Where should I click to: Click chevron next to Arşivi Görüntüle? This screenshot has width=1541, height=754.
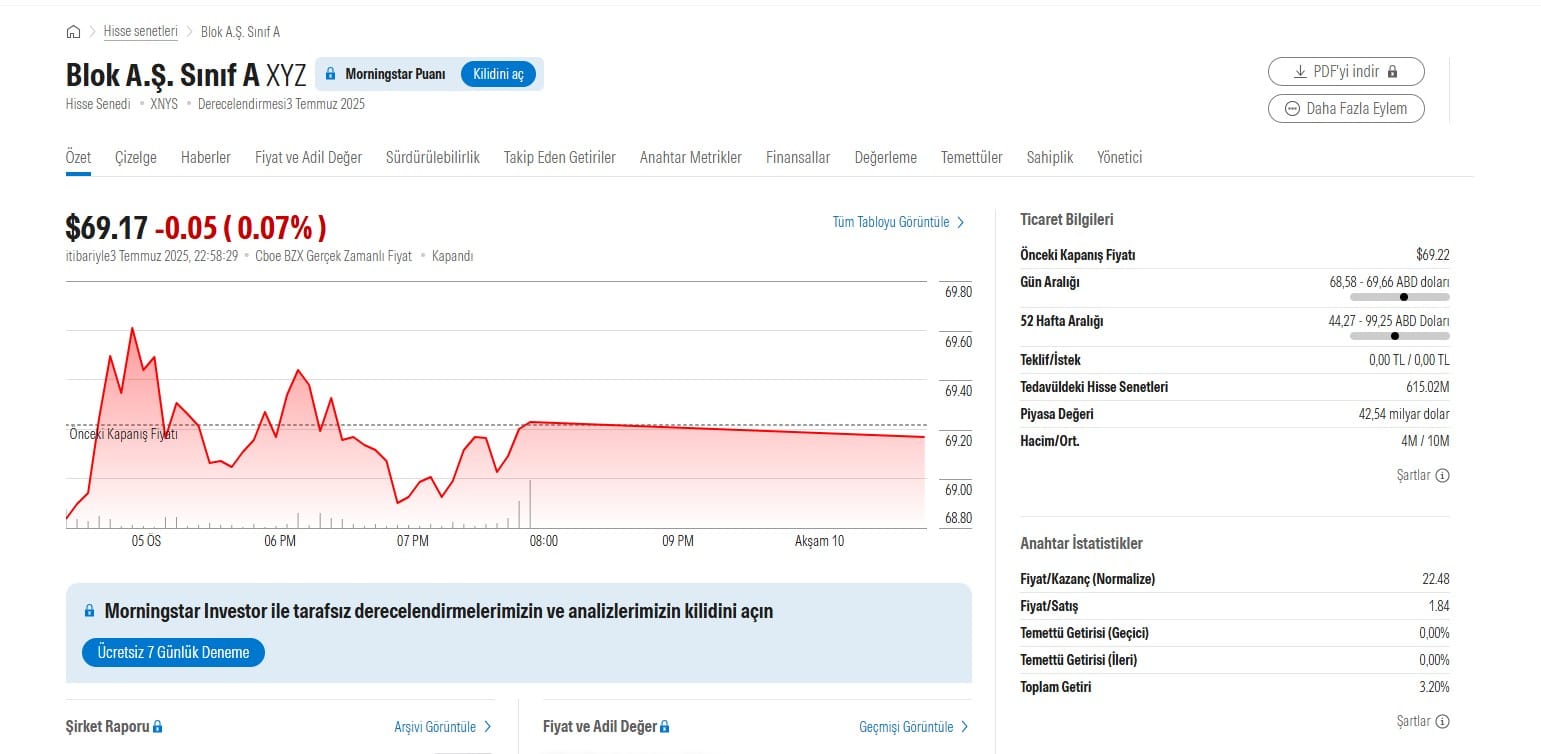[488, 727]
